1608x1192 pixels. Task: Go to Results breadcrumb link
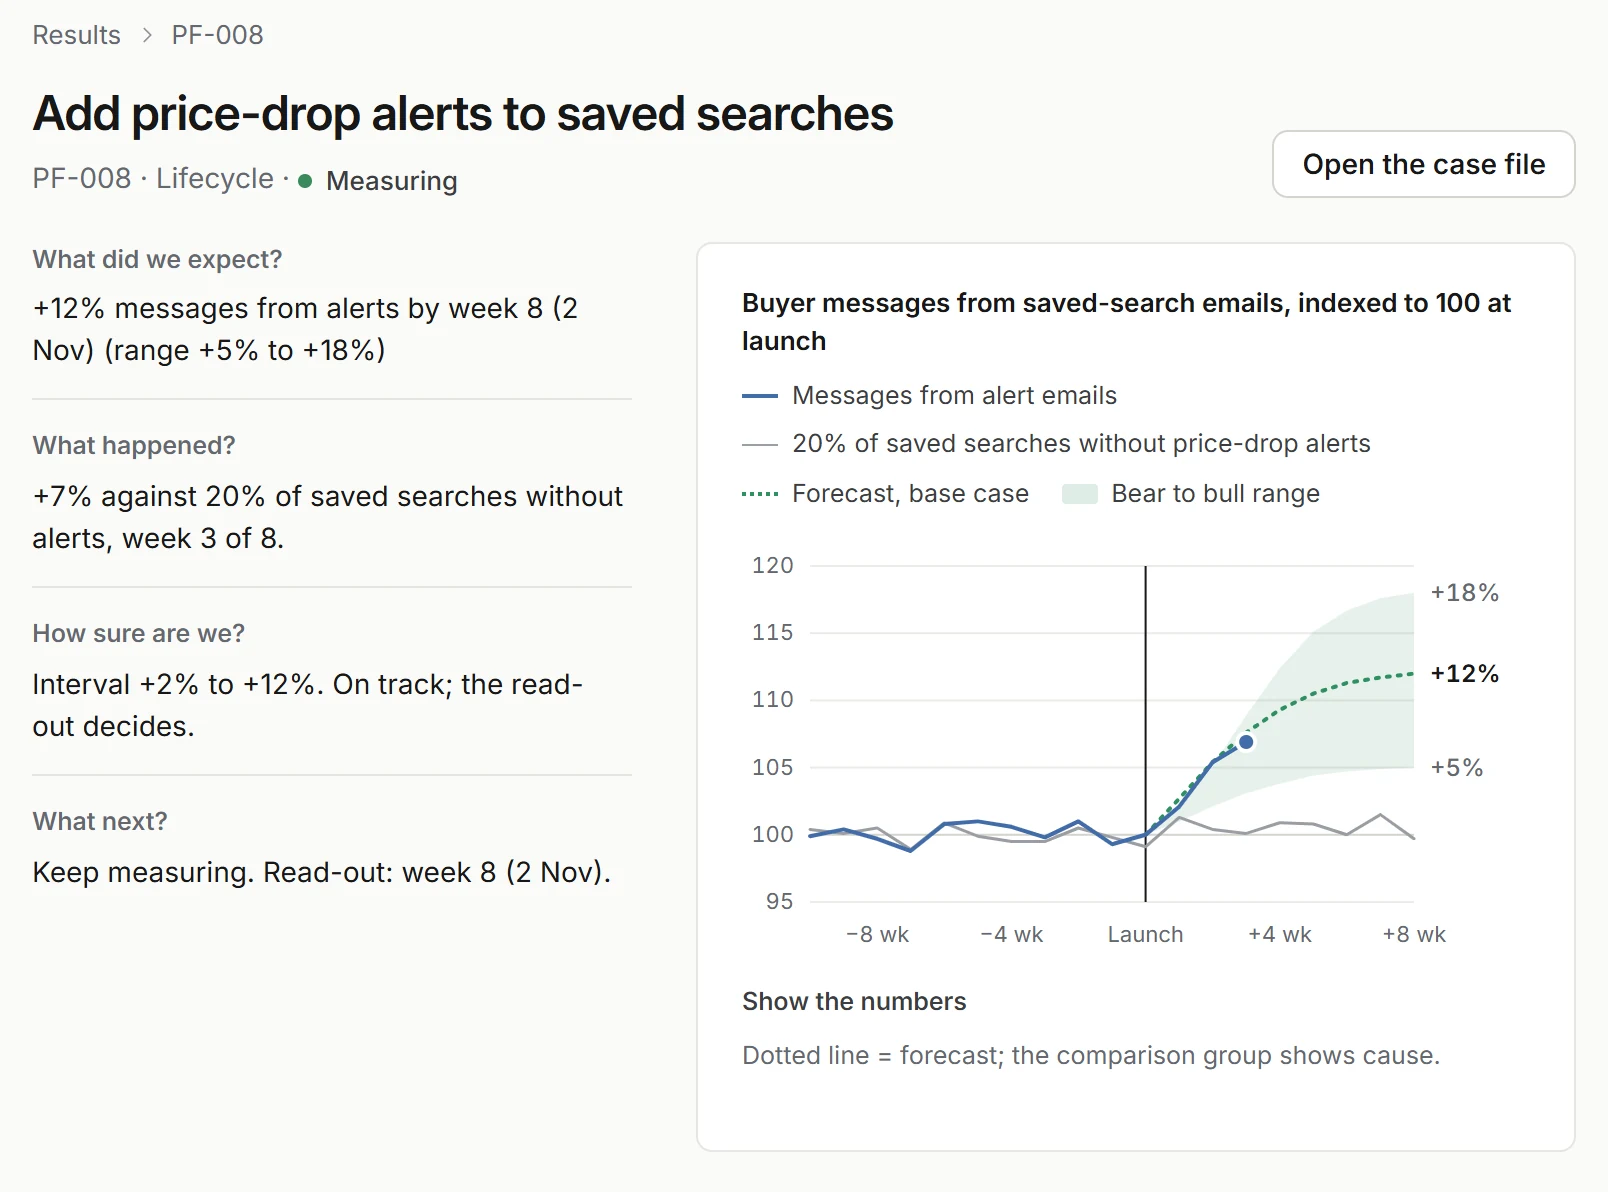tap(76, 35)
